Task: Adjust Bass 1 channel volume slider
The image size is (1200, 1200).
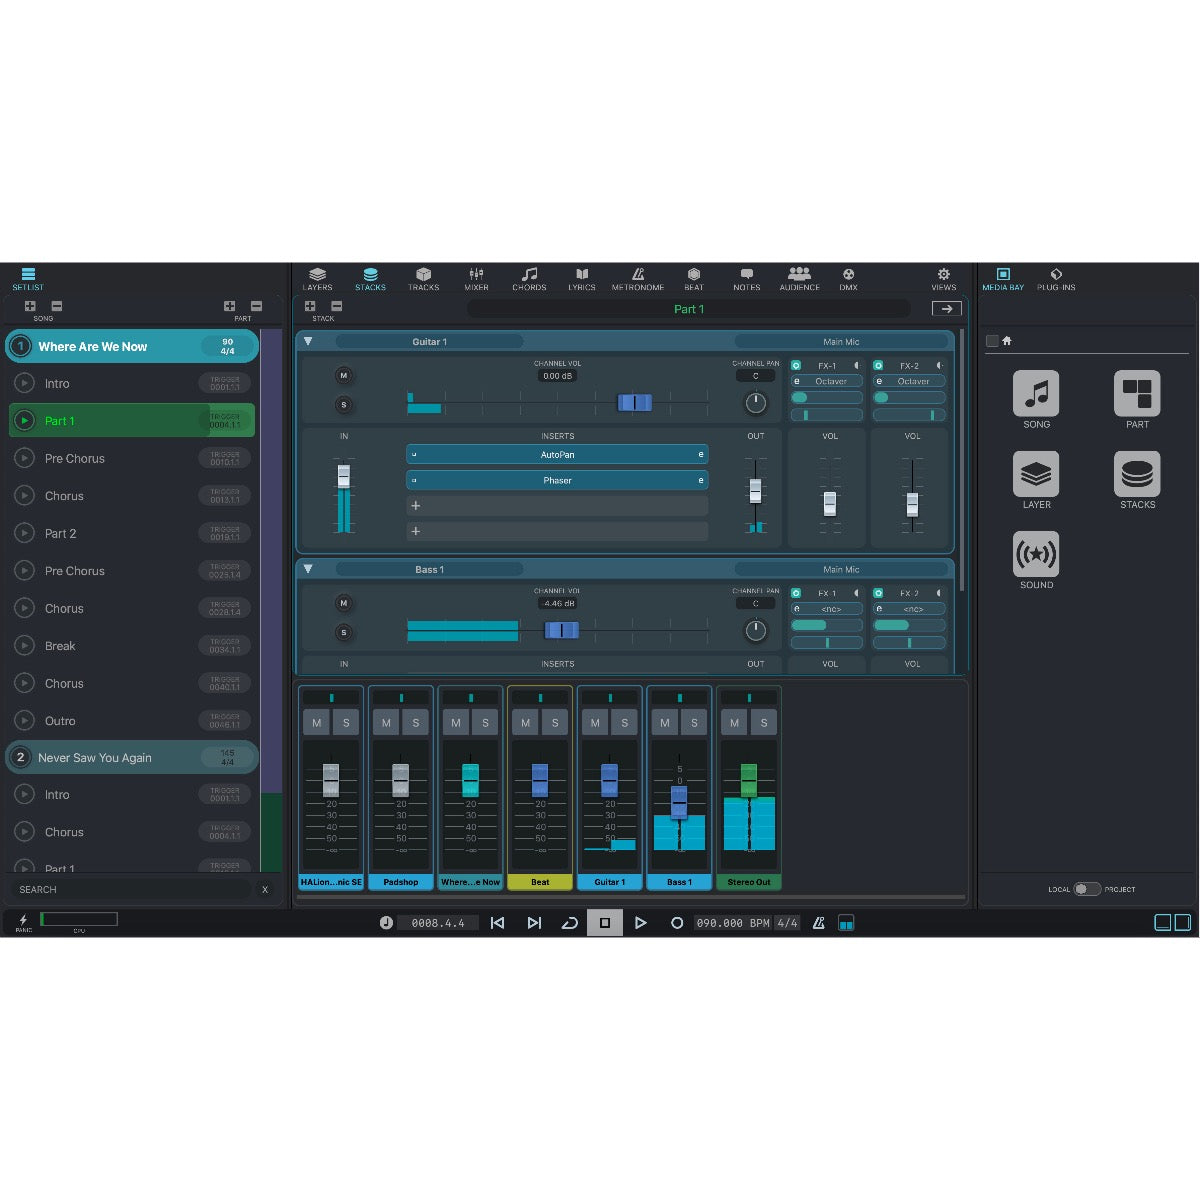Action: tap(561, 630)
